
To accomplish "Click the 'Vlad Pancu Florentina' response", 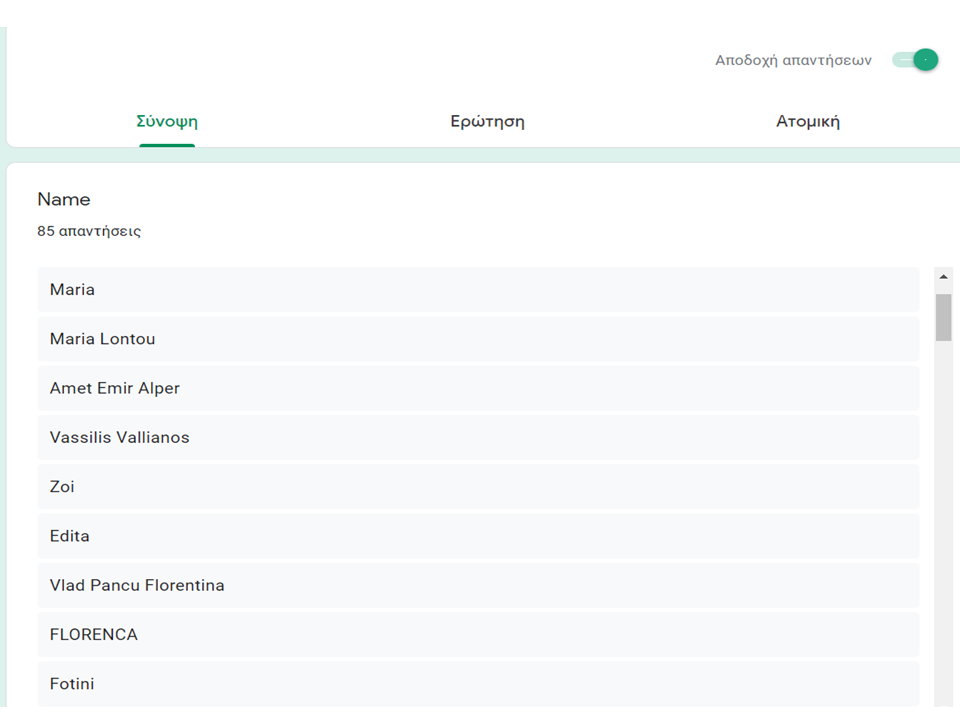I will pyautogui.click(x=478, y=585).
